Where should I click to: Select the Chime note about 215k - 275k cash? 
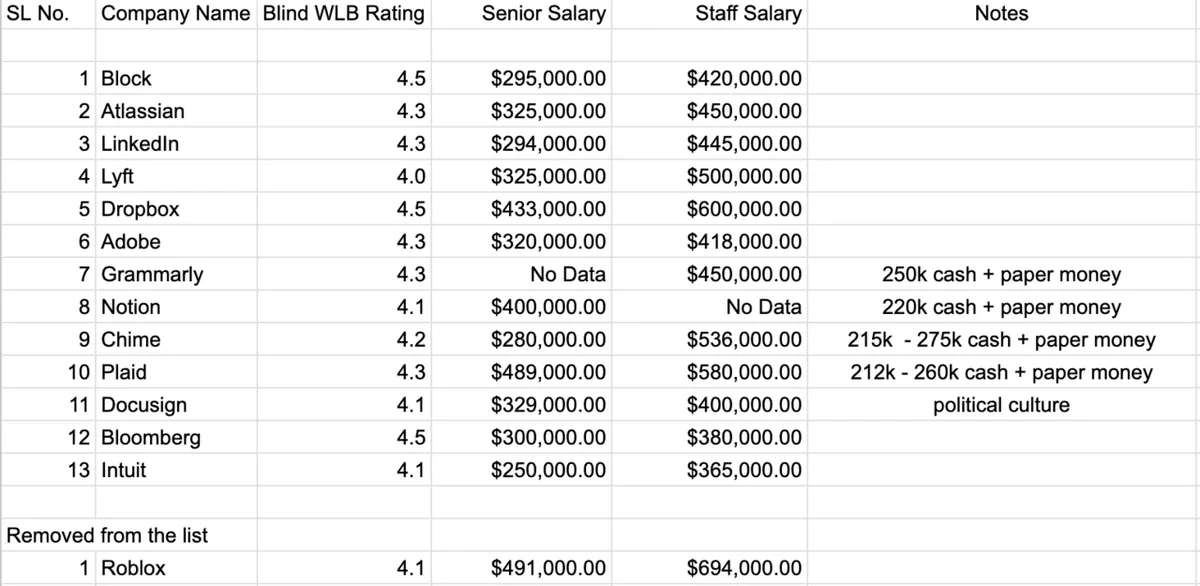pyautogui.click(x=1001, y=340)
